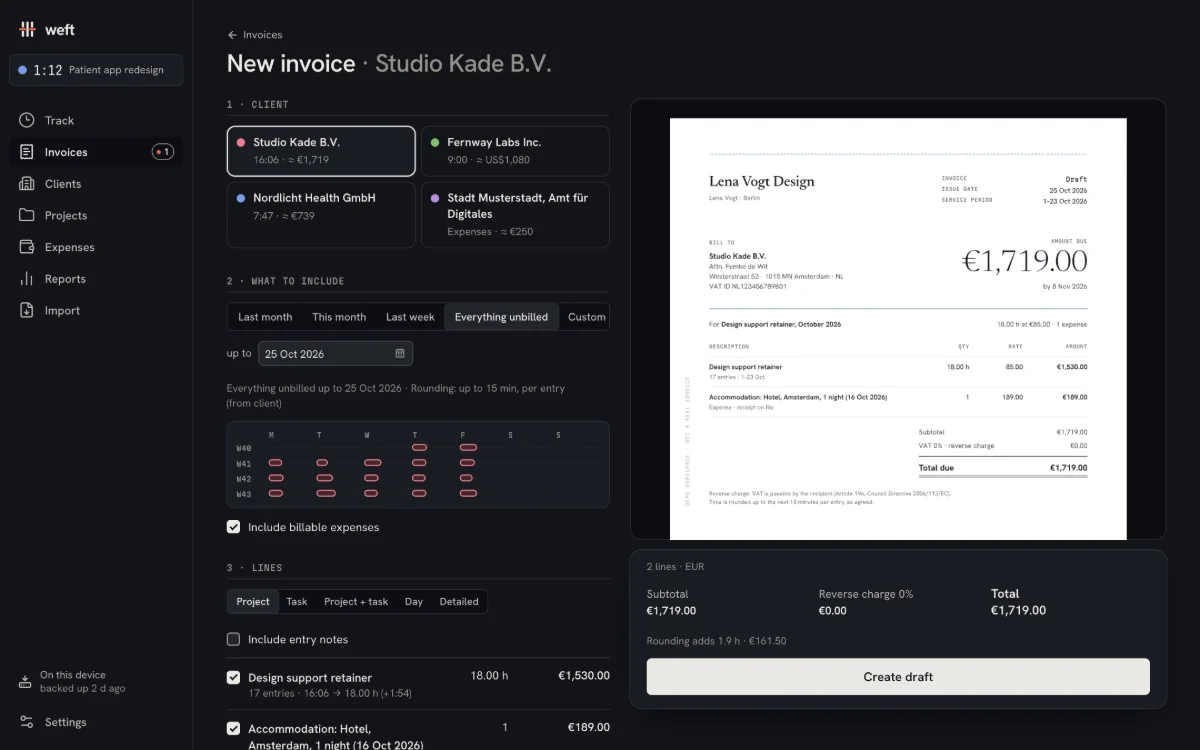This screenshot has width=1200, height=750.
Task: Open Clients in the sidebar
Action: (x=96, y=184)
